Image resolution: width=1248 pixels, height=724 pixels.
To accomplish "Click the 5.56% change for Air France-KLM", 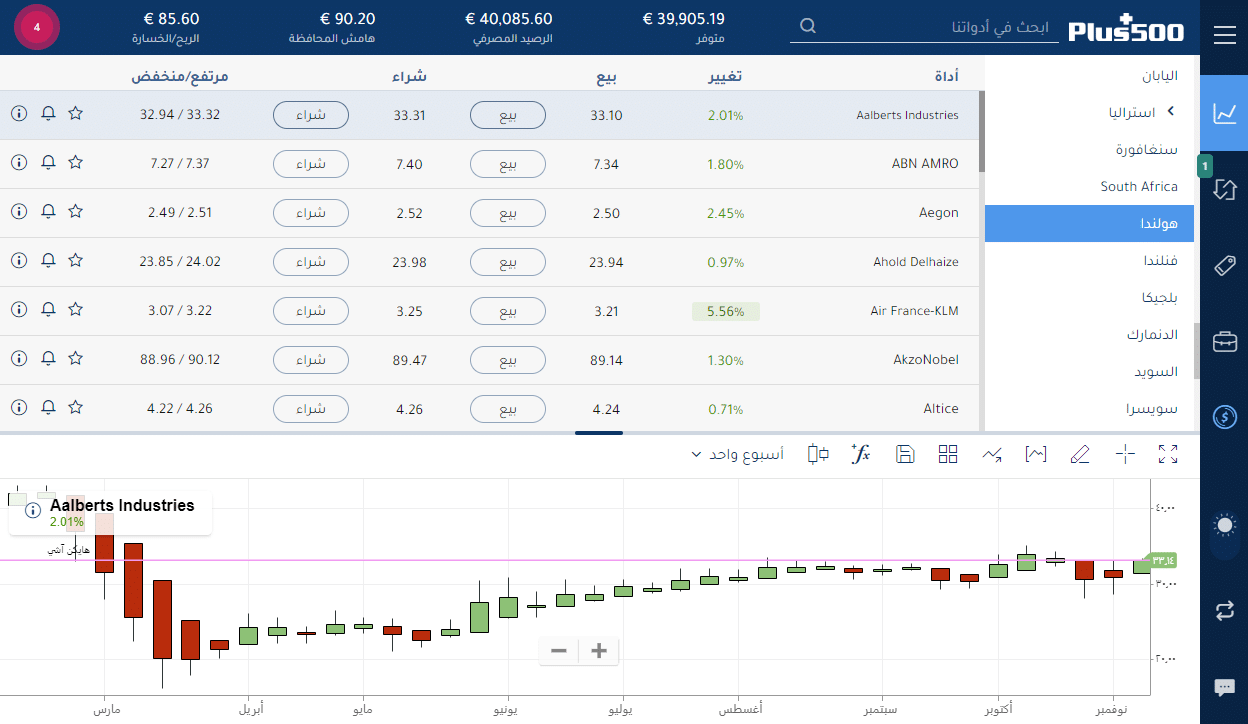I will (x=726, y=311).
